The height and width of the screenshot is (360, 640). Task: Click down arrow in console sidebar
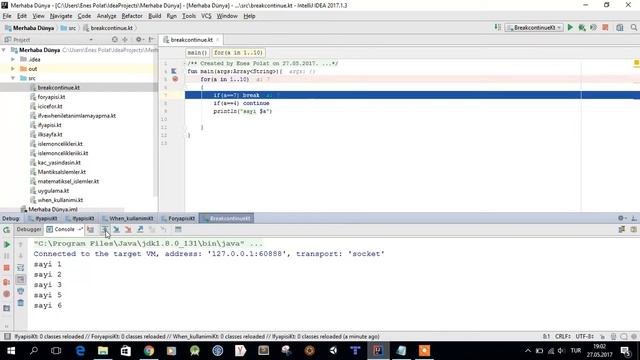tap(20, 256)
